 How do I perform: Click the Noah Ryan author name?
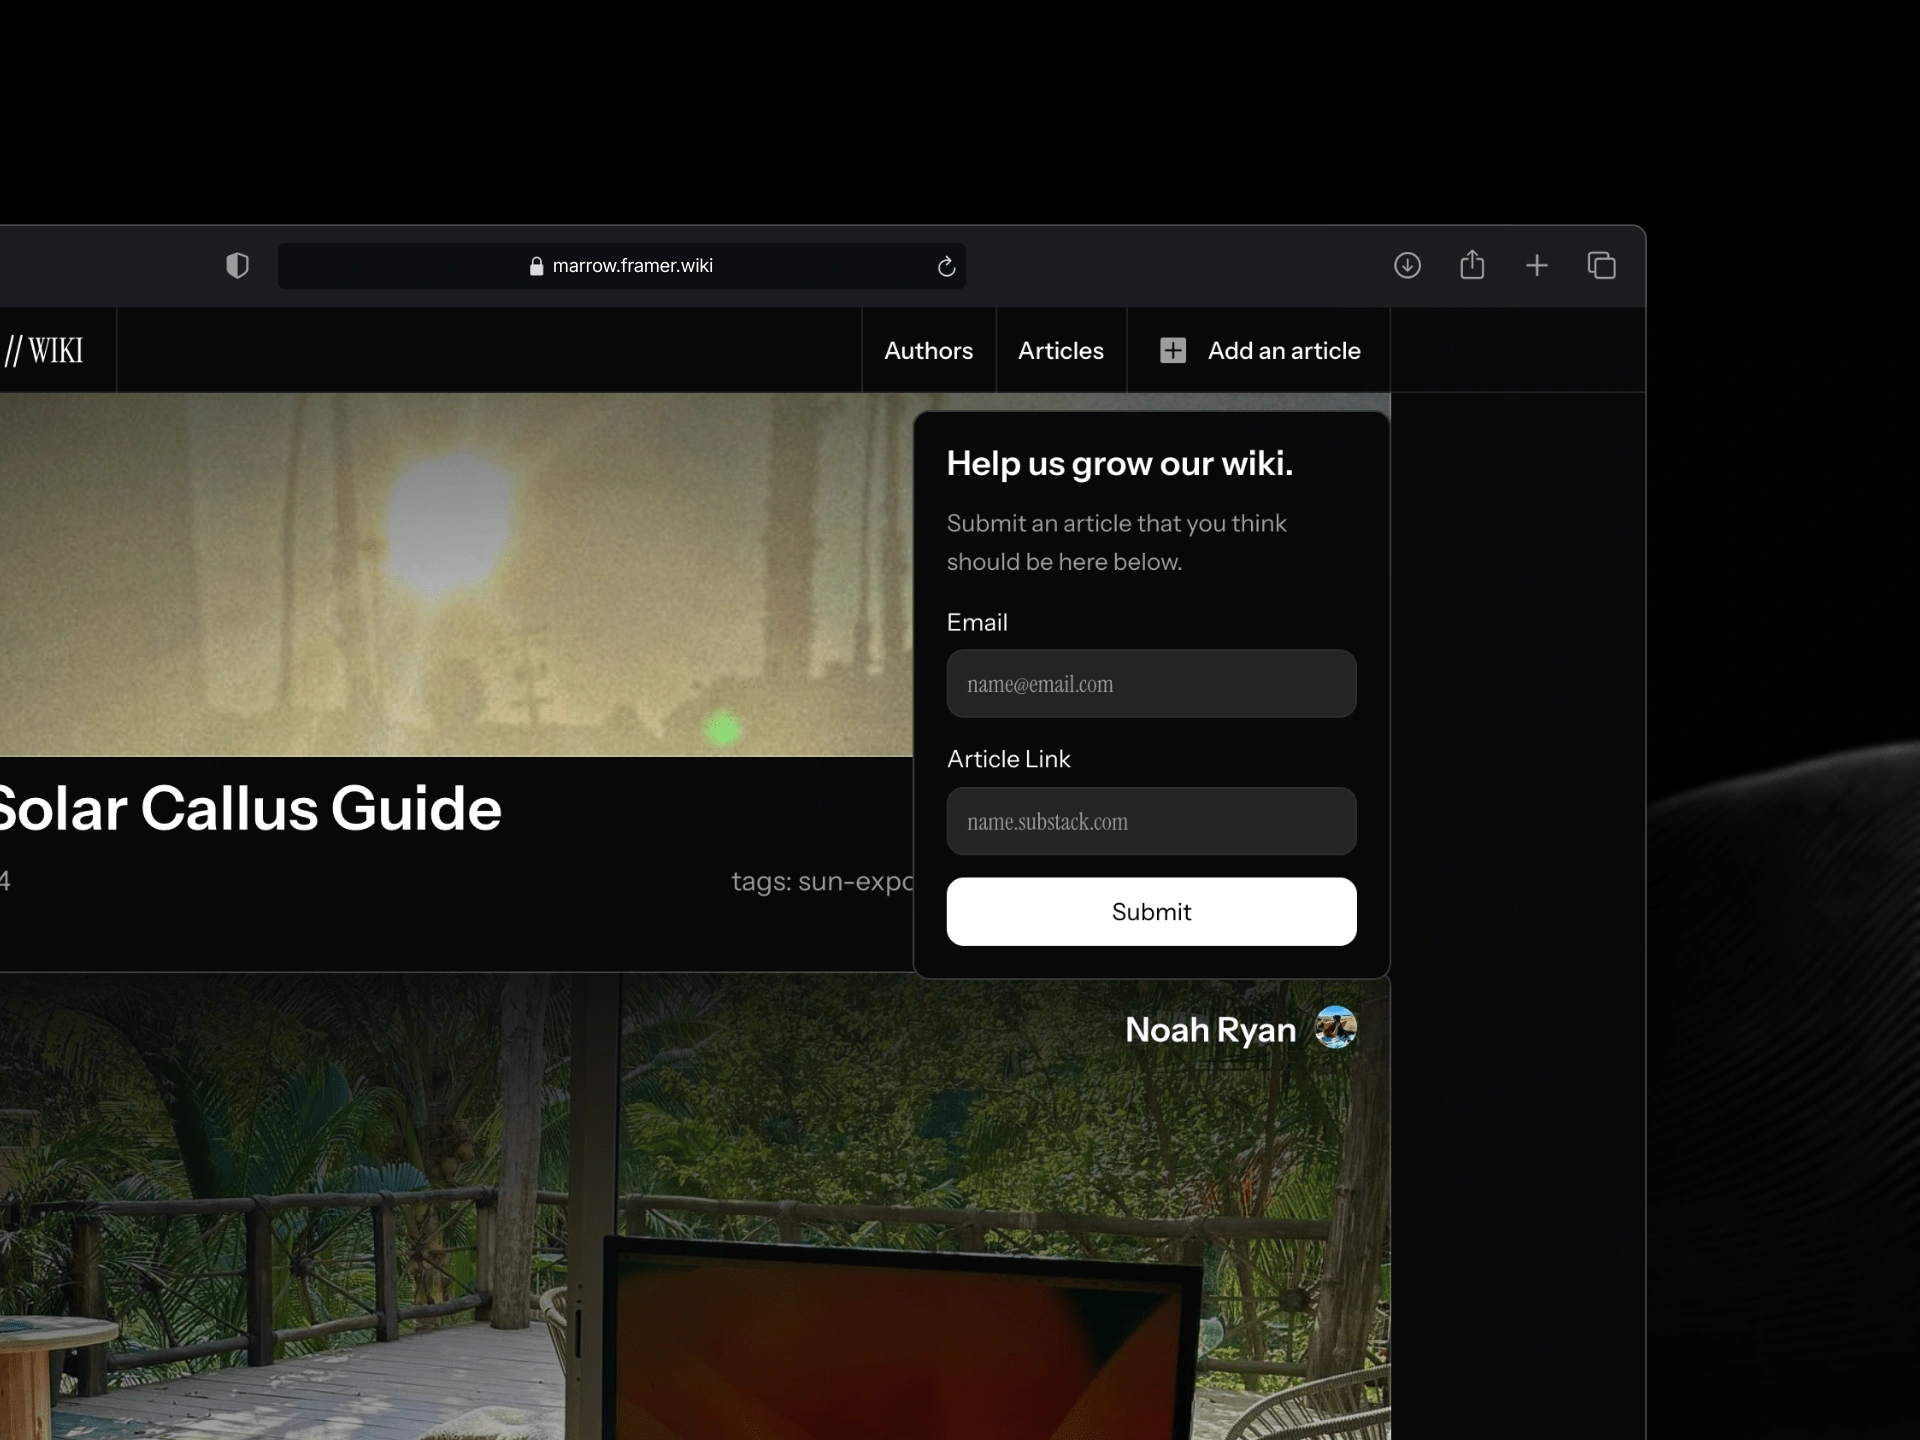pyautogui.click(x=1210, y=1029)
